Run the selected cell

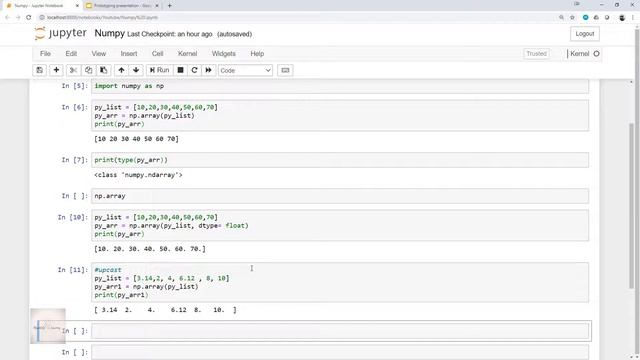point(159,70)
